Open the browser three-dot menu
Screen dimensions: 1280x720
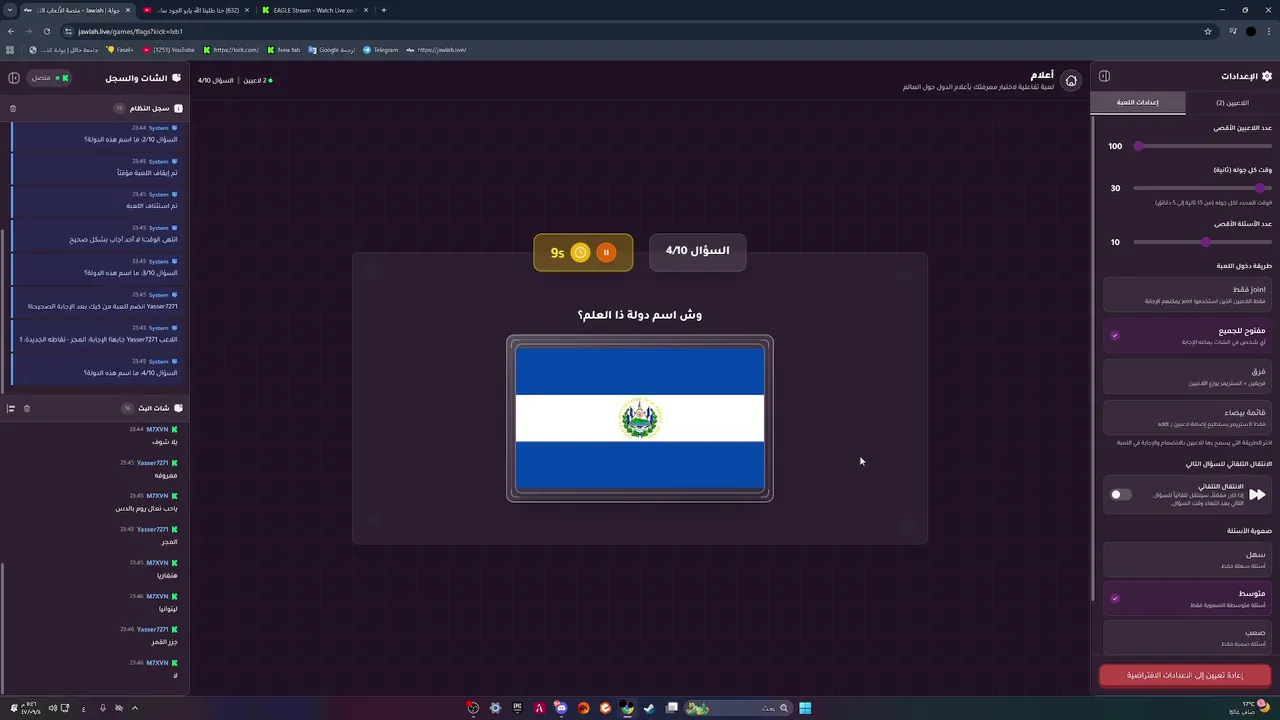(x=1270, y=31)
